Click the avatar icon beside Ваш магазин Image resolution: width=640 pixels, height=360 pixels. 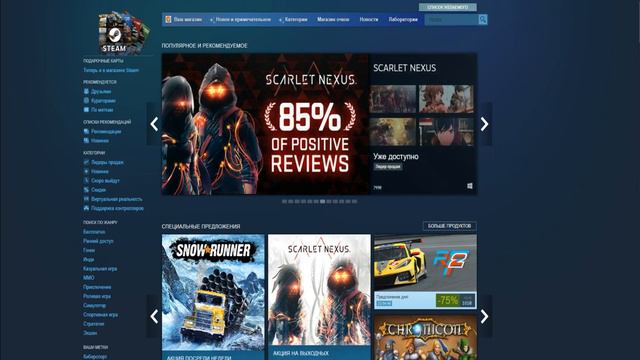click(168, 20)
